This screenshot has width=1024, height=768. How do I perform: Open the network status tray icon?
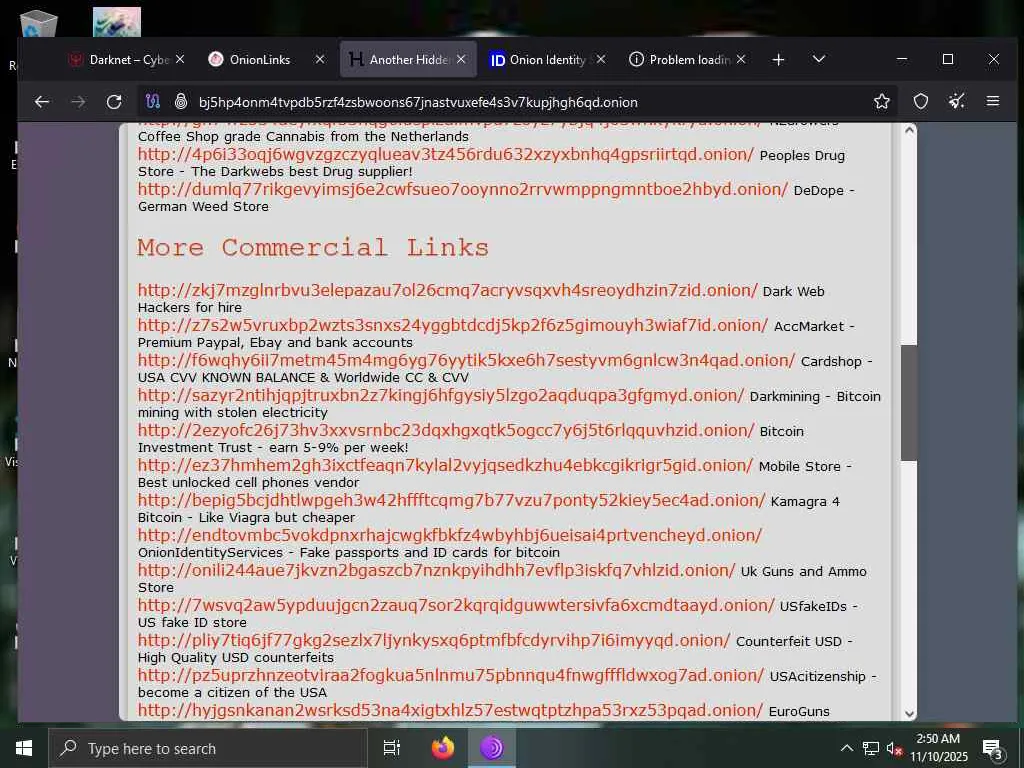click(x=871, y=748)
